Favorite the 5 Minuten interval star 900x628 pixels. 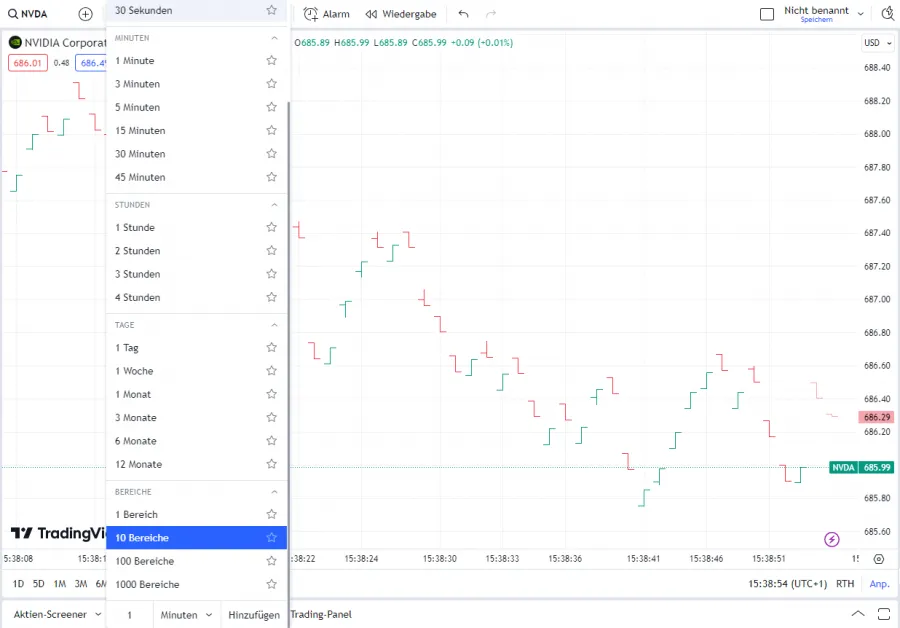271,107
